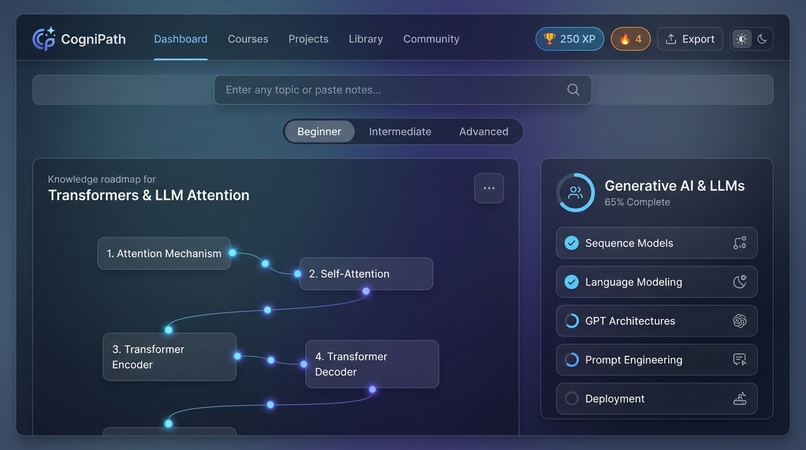Click the search magnifier icon

[x=573, y=90]
